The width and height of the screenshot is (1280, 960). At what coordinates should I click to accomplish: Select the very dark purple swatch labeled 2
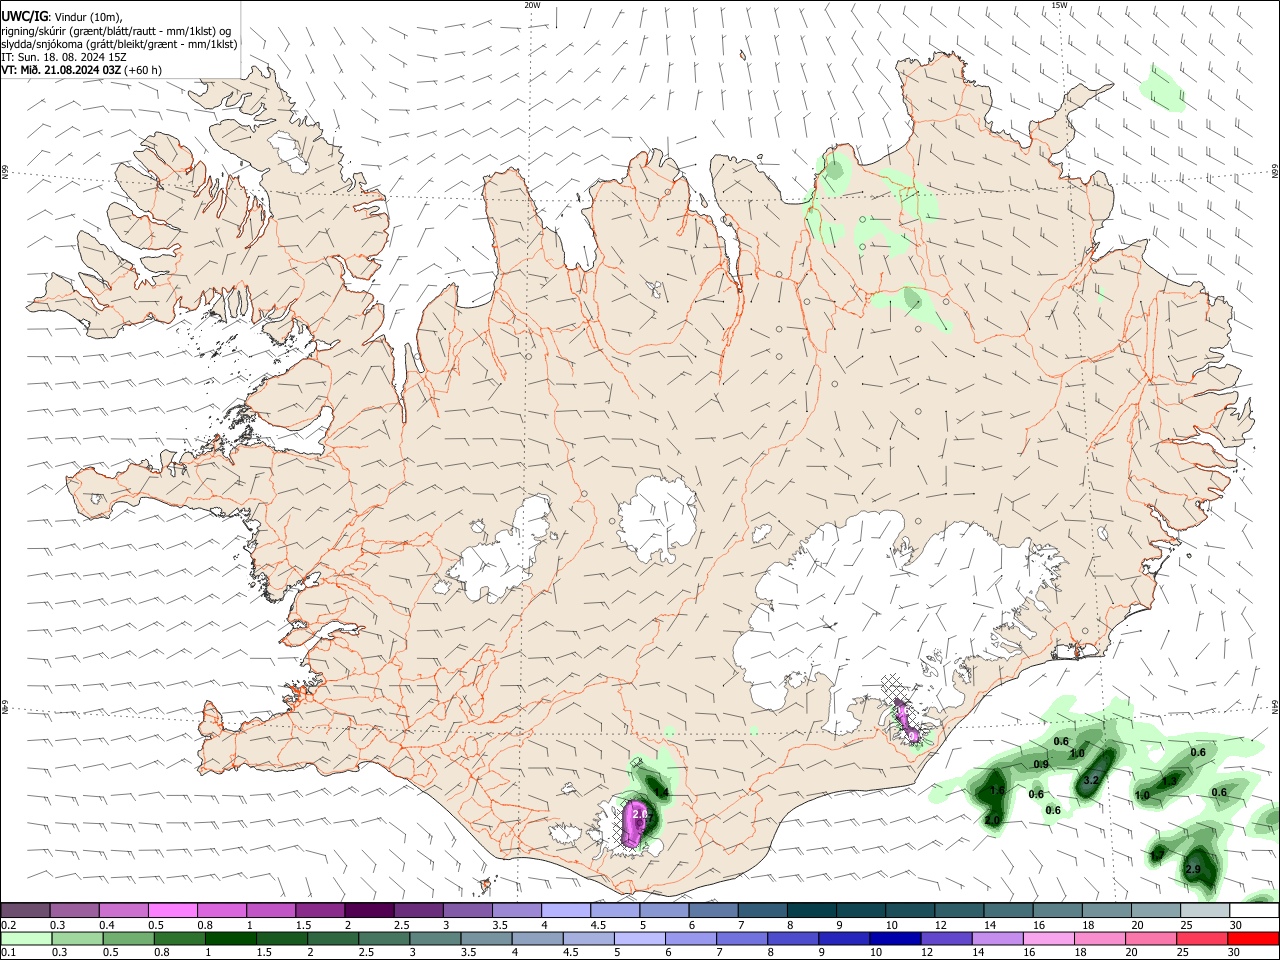[x=369, y=910]
